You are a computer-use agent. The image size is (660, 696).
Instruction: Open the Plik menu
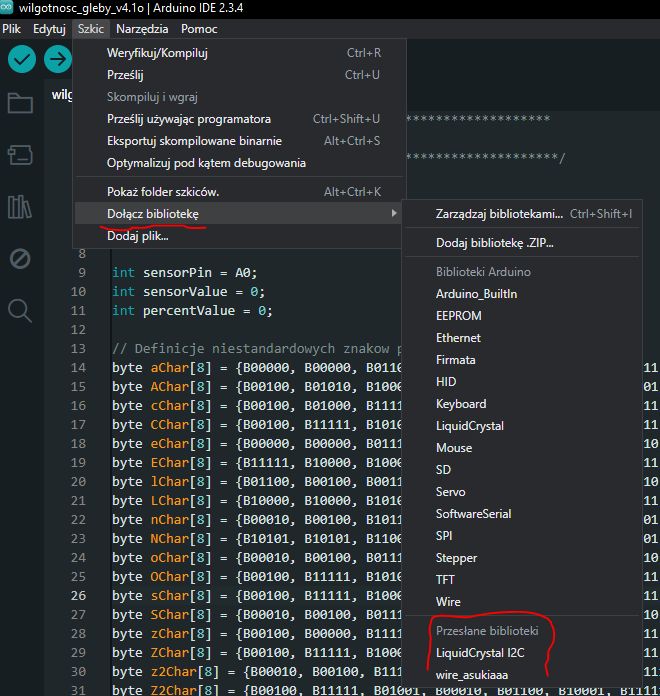pos(12,29)
